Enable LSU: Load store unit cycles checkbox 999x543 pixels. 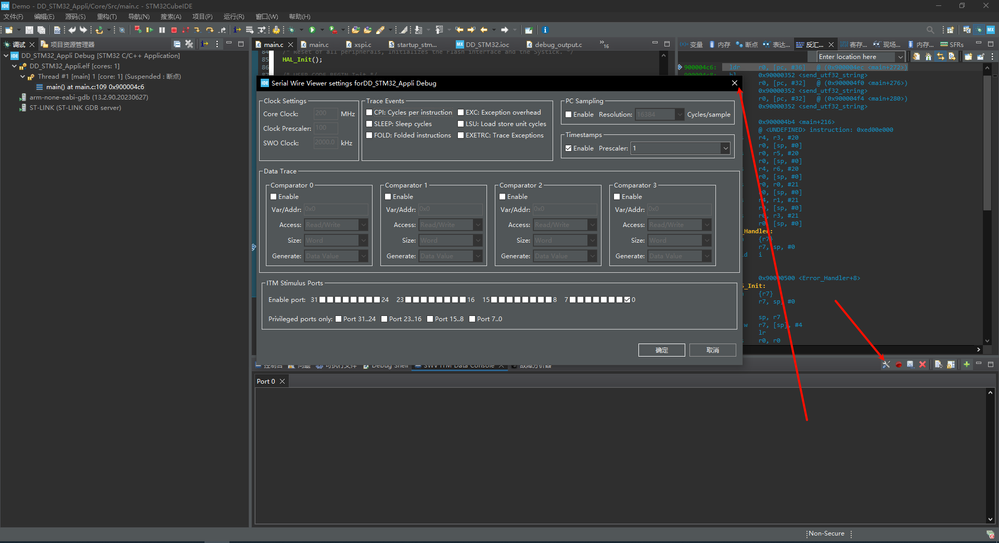click(x=461, y=124)
